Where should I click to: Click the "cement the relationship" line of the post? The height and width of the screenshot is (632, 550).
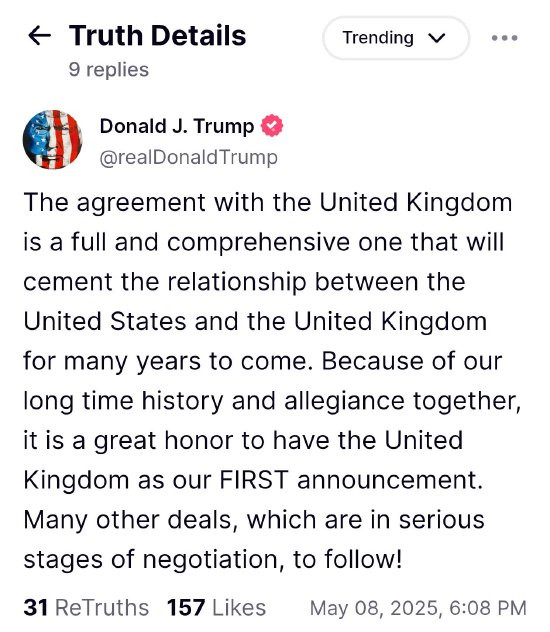(x=244, y=282)
